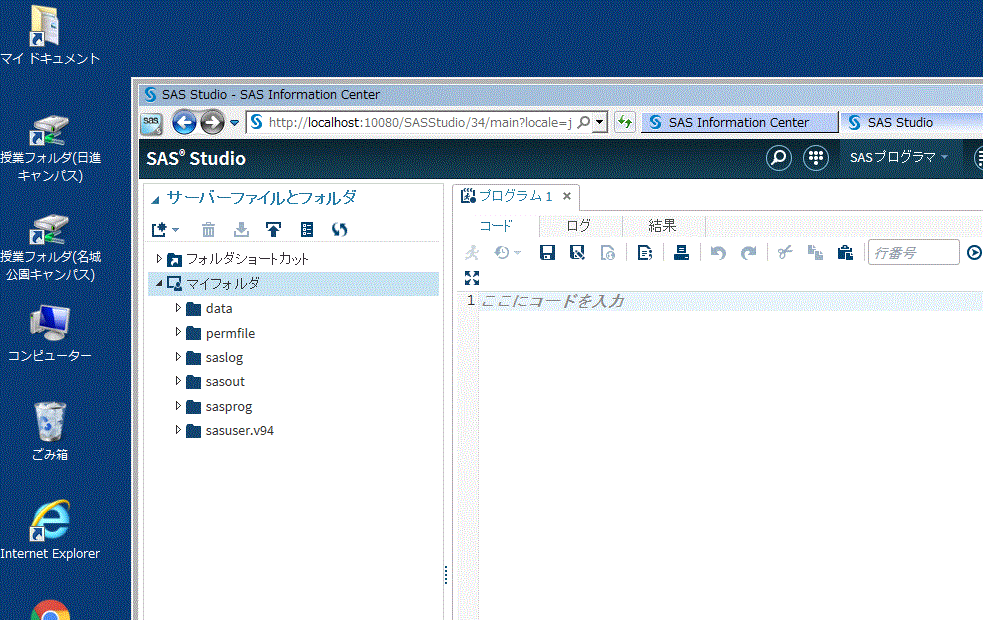Switch to SAS Studio browser tab
This screenshot has width=983, height=620.
tap(910, 122)
